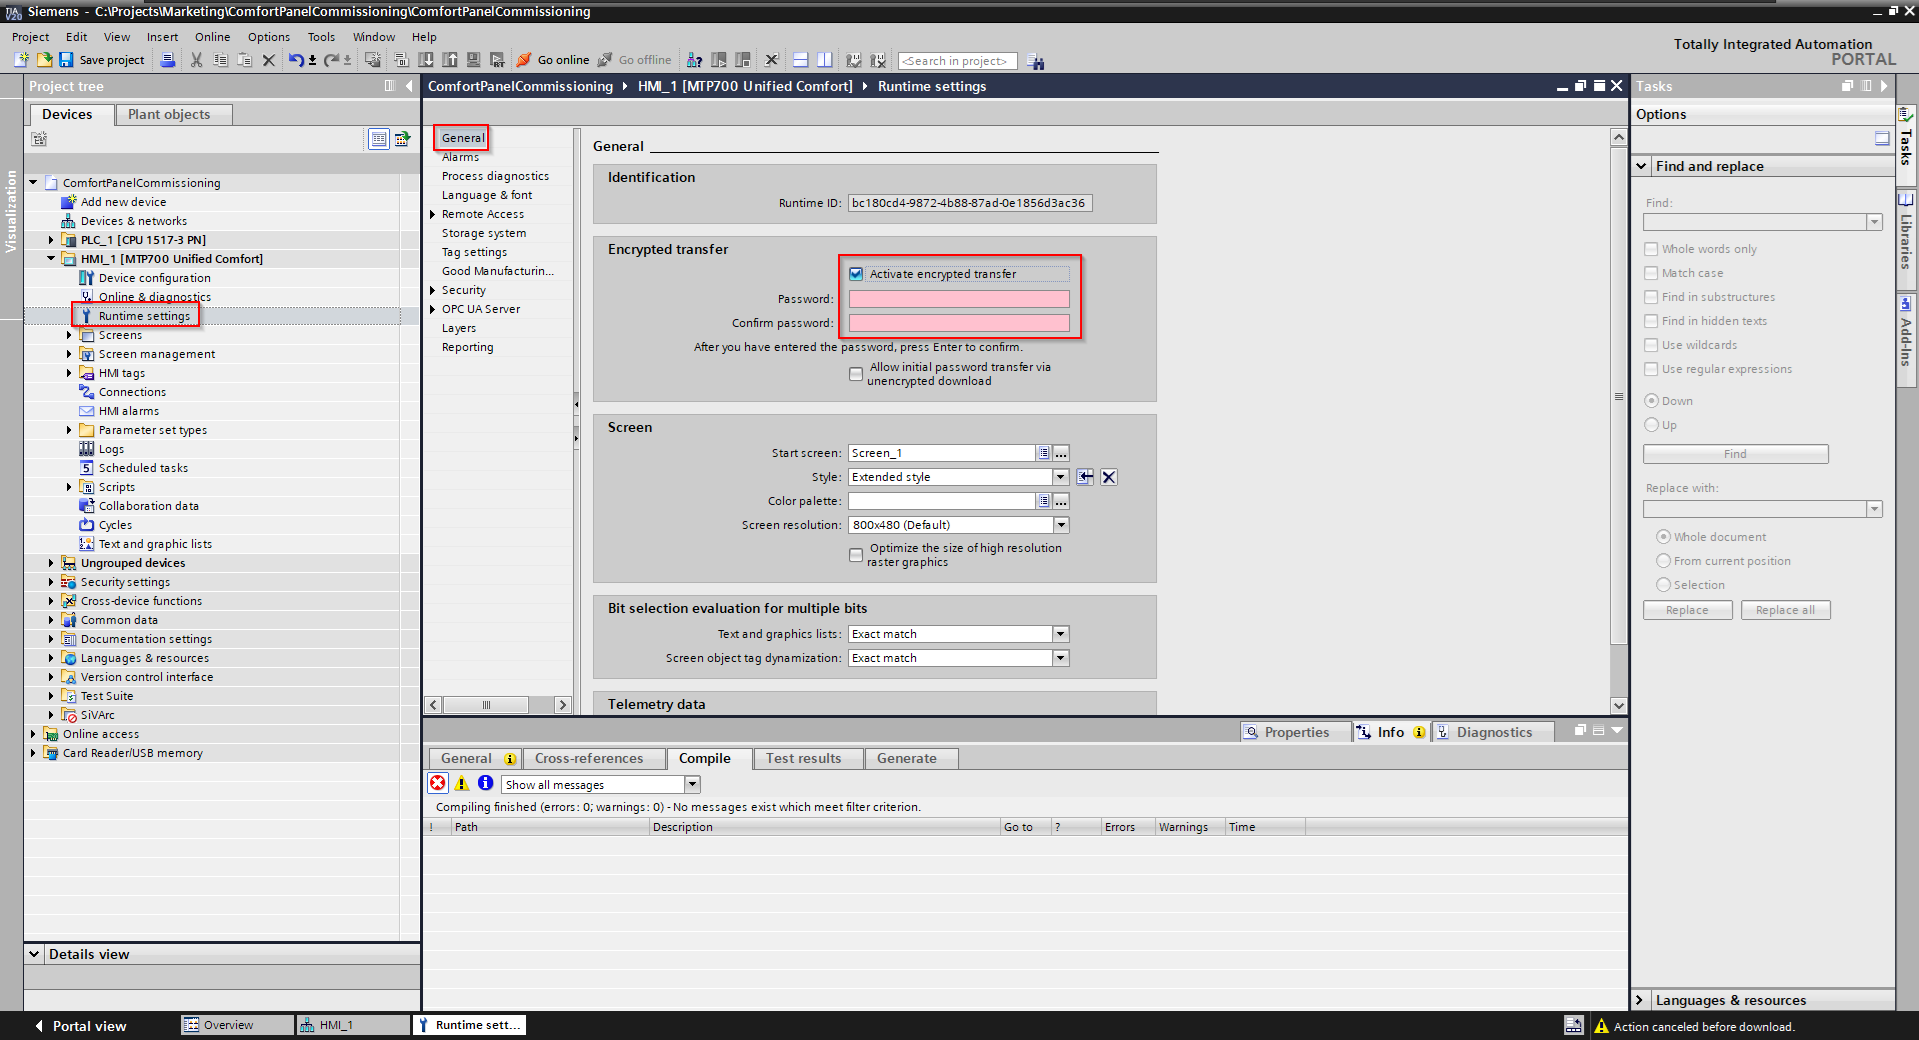Check Find in hidden texts

1651,321
